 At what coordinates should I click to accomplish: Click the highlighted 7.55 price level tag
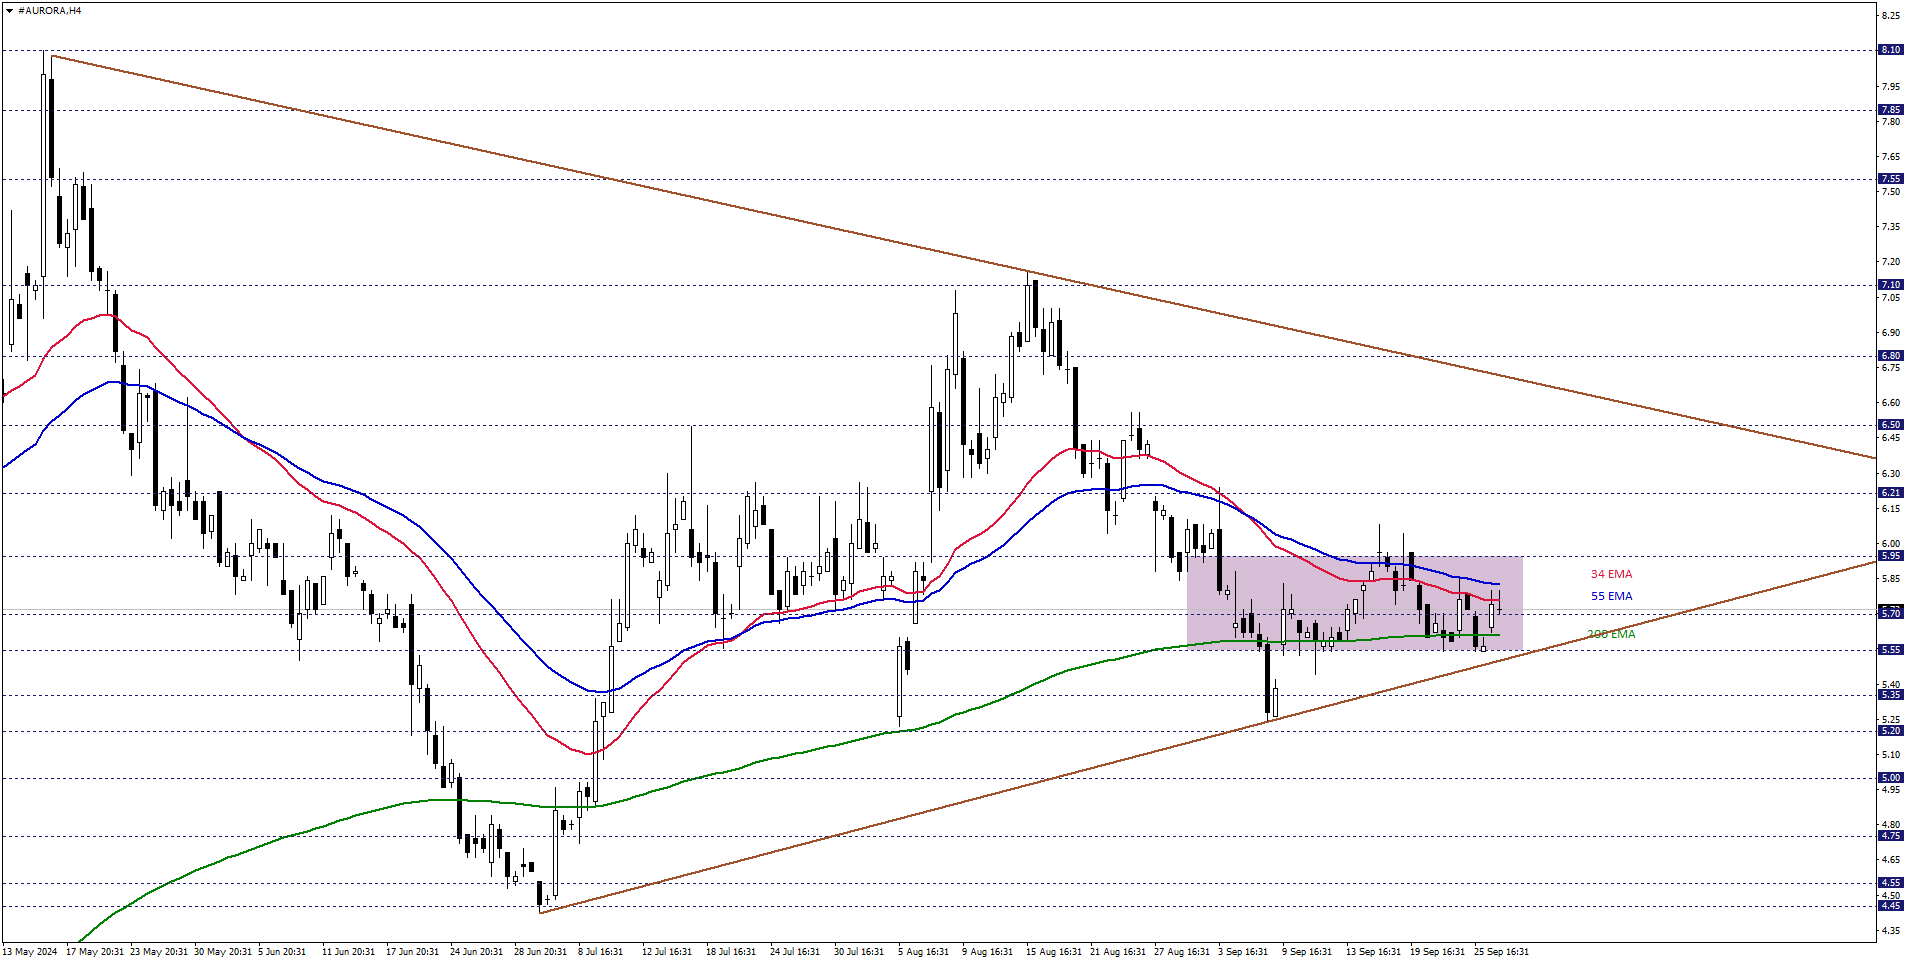(1890, 179)
